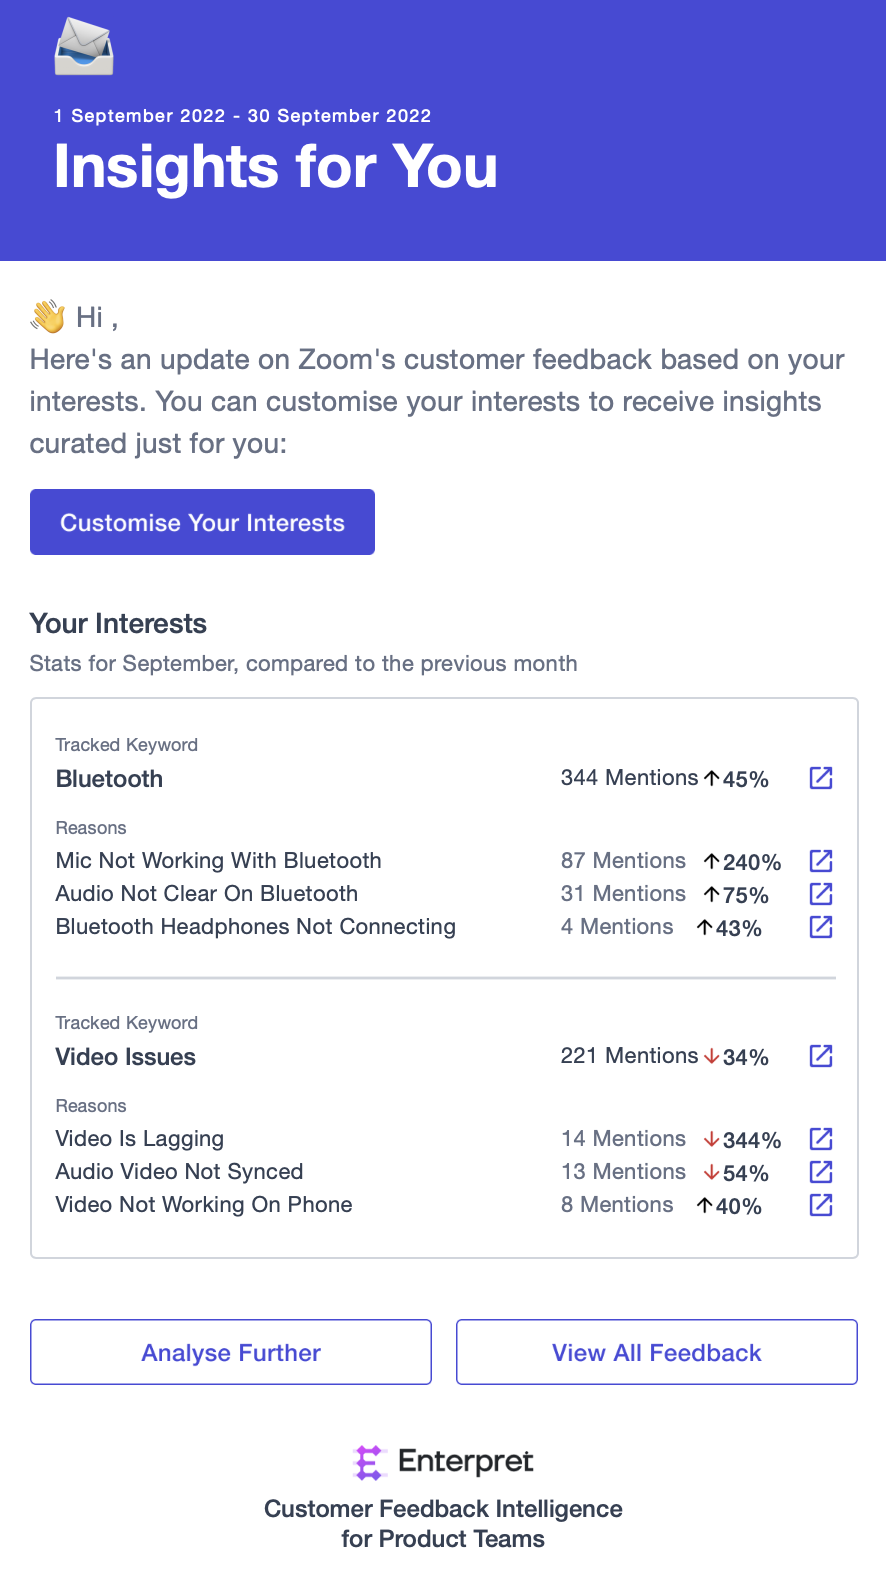The image size is (886, 1572).
Task: Open link icon for Video Is Lagging
Action: (x=821, y=1139)
